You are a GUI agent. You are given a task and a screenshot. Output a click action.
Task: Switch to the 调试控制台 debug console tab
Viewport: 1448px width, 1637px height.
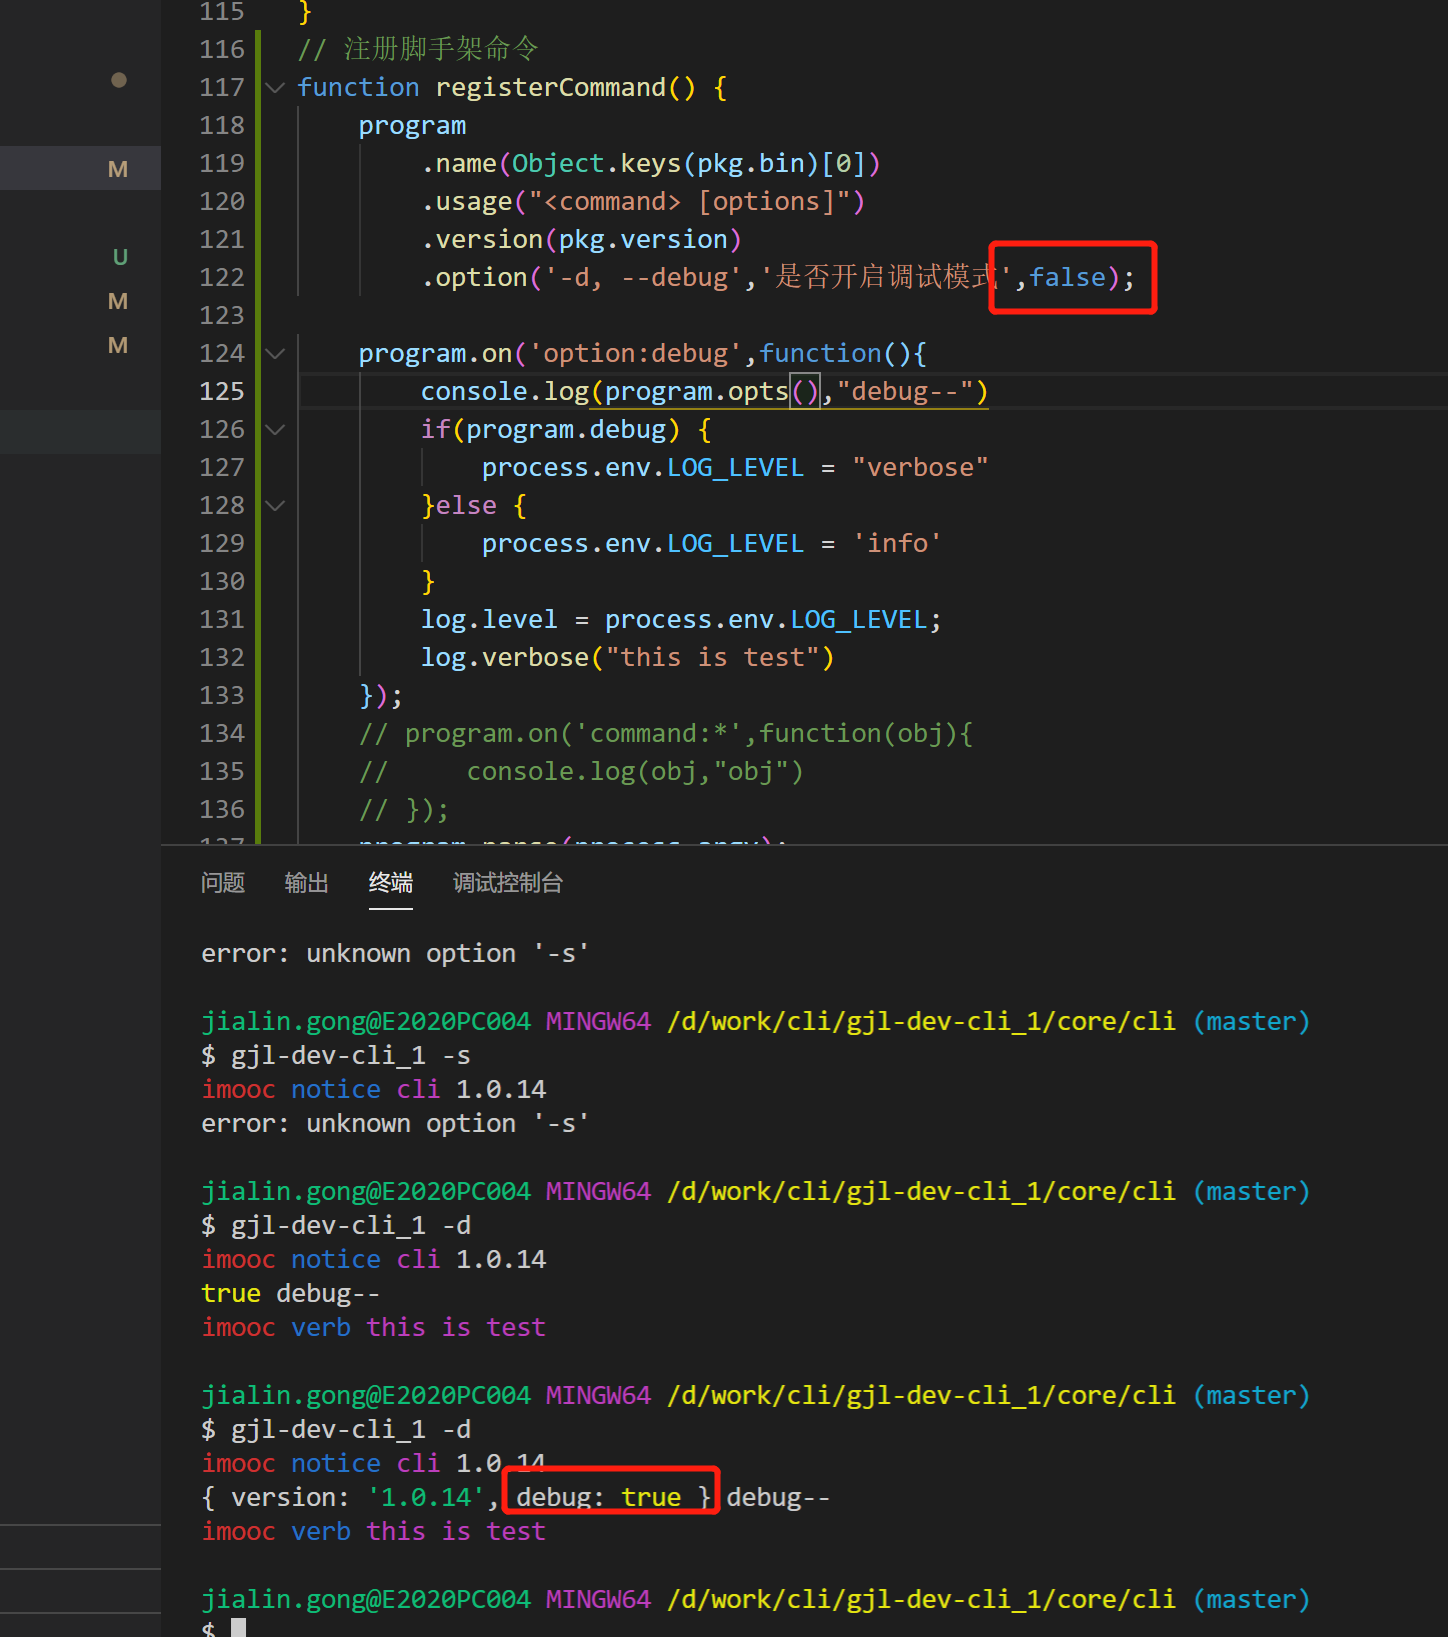[x=508, y=883]
